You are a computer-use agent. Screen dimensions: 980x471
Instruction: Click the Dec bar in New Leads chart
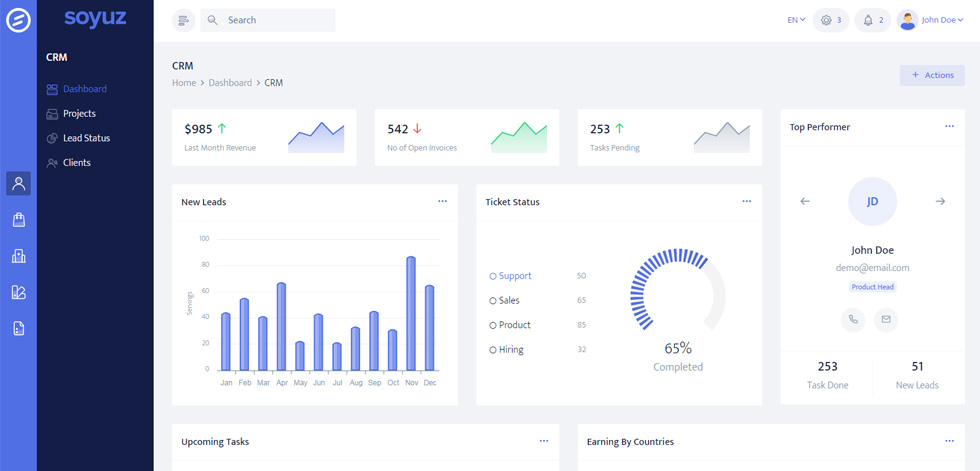[x=429, y=328]
